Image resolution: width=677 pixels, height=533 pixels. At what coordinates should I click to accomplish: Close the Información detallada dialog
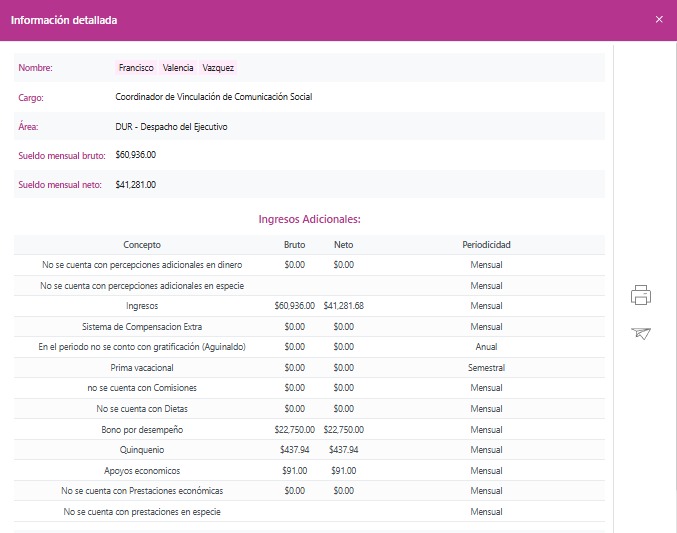point(658,19)
